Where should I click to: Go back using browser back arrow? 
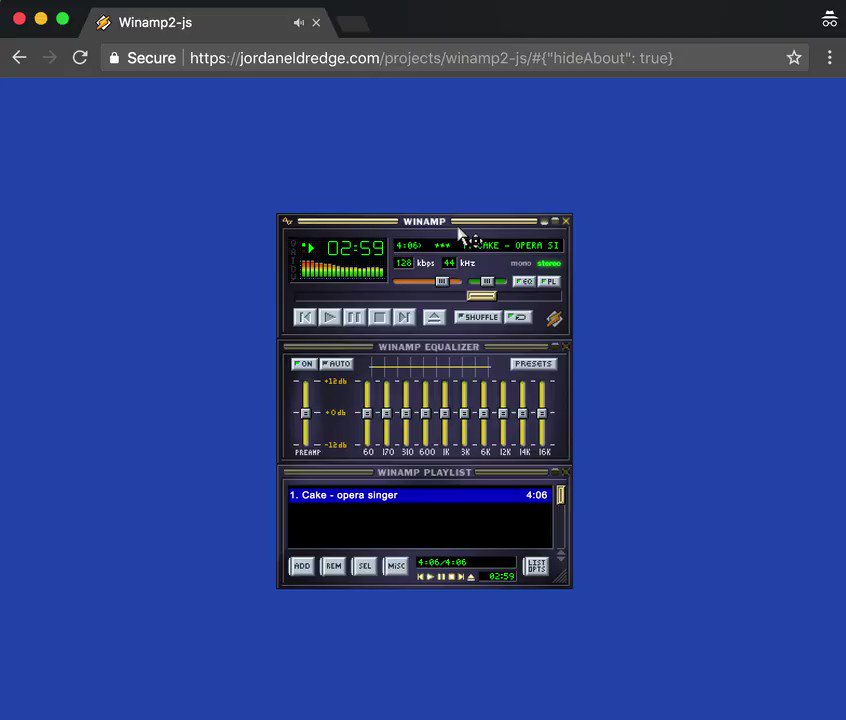(19, 57)
